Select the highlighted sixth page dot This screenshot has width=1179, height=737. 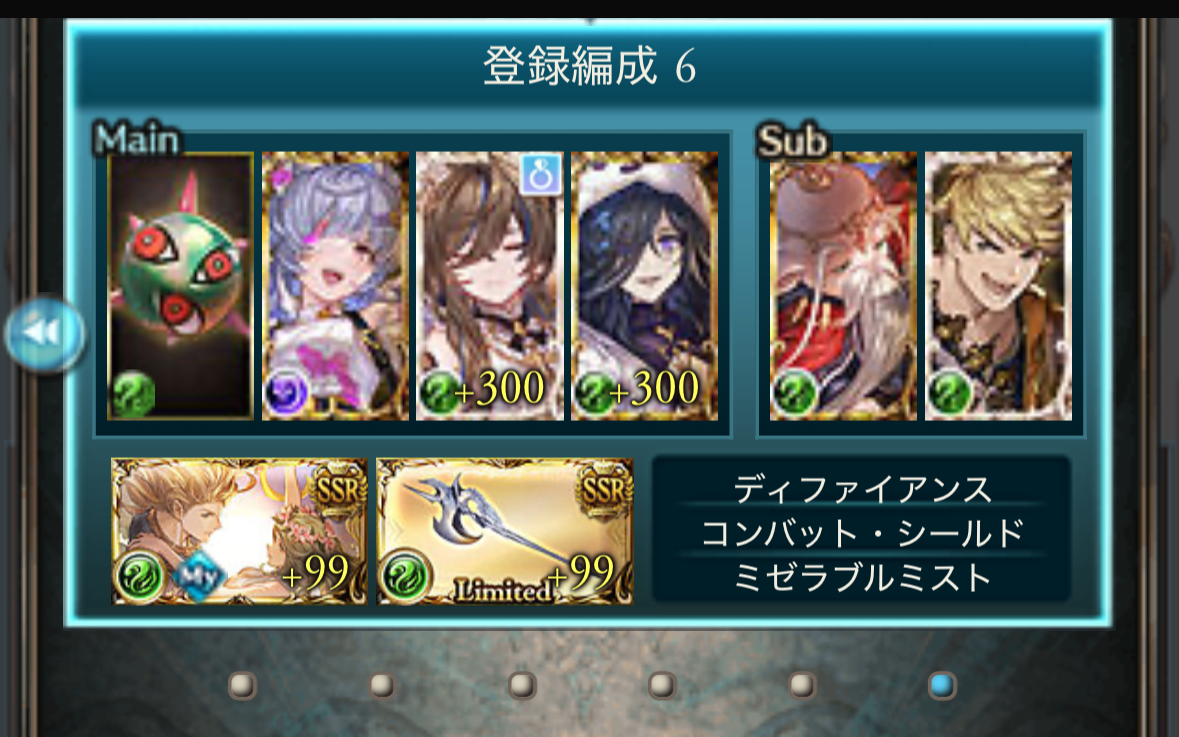941,686
